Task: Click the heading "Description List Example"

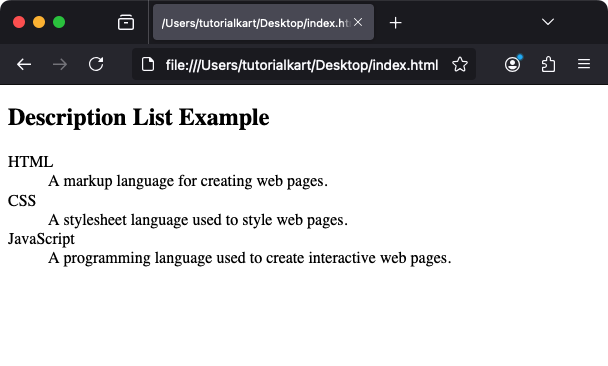Action: [x=138, y=118]
